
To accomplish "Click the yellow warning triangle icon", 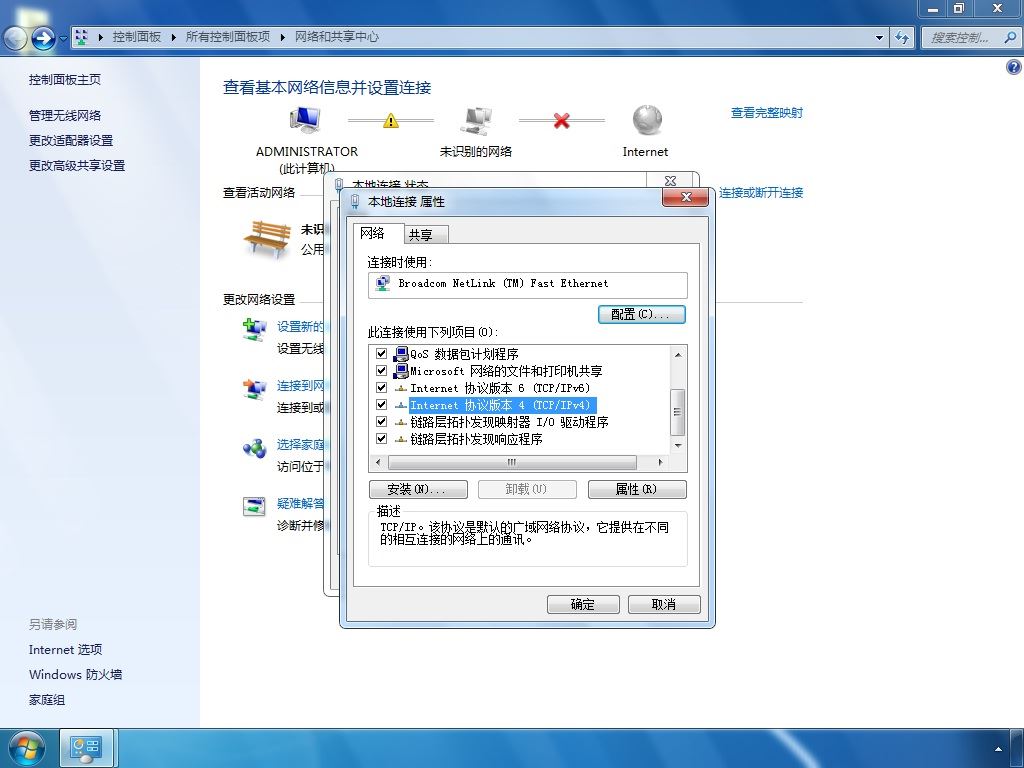I will tap(391, 121).
